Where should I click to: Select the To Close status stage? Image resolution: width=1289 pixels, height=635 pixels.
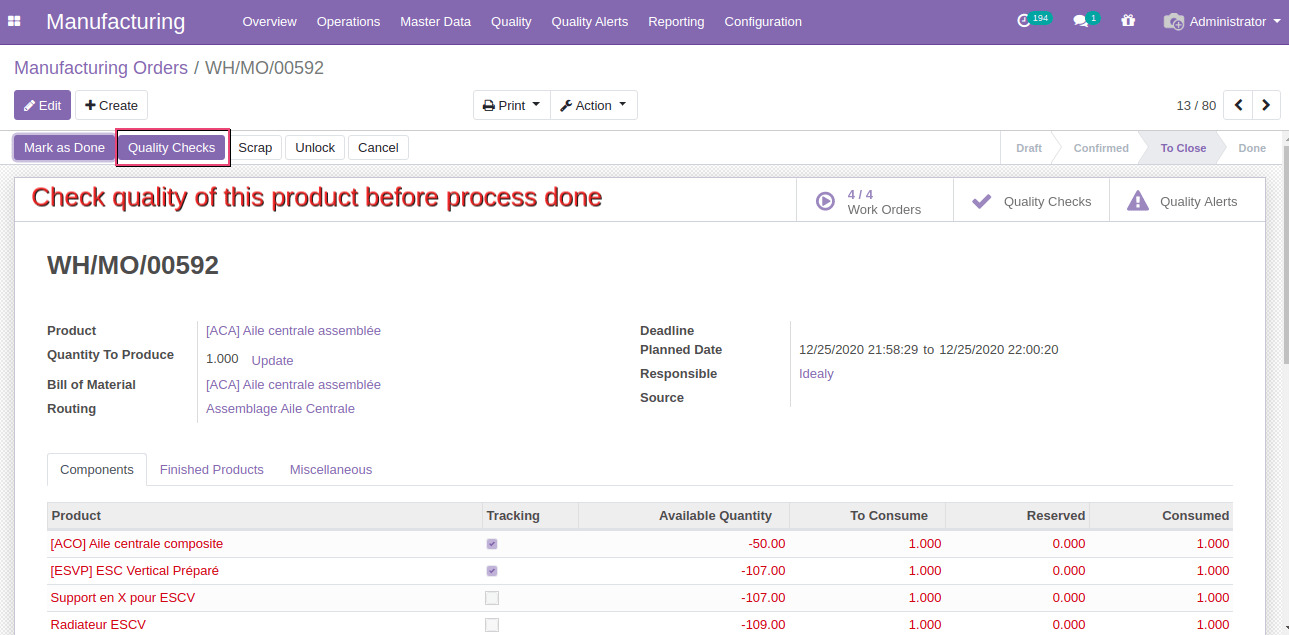pos(1183,148)
